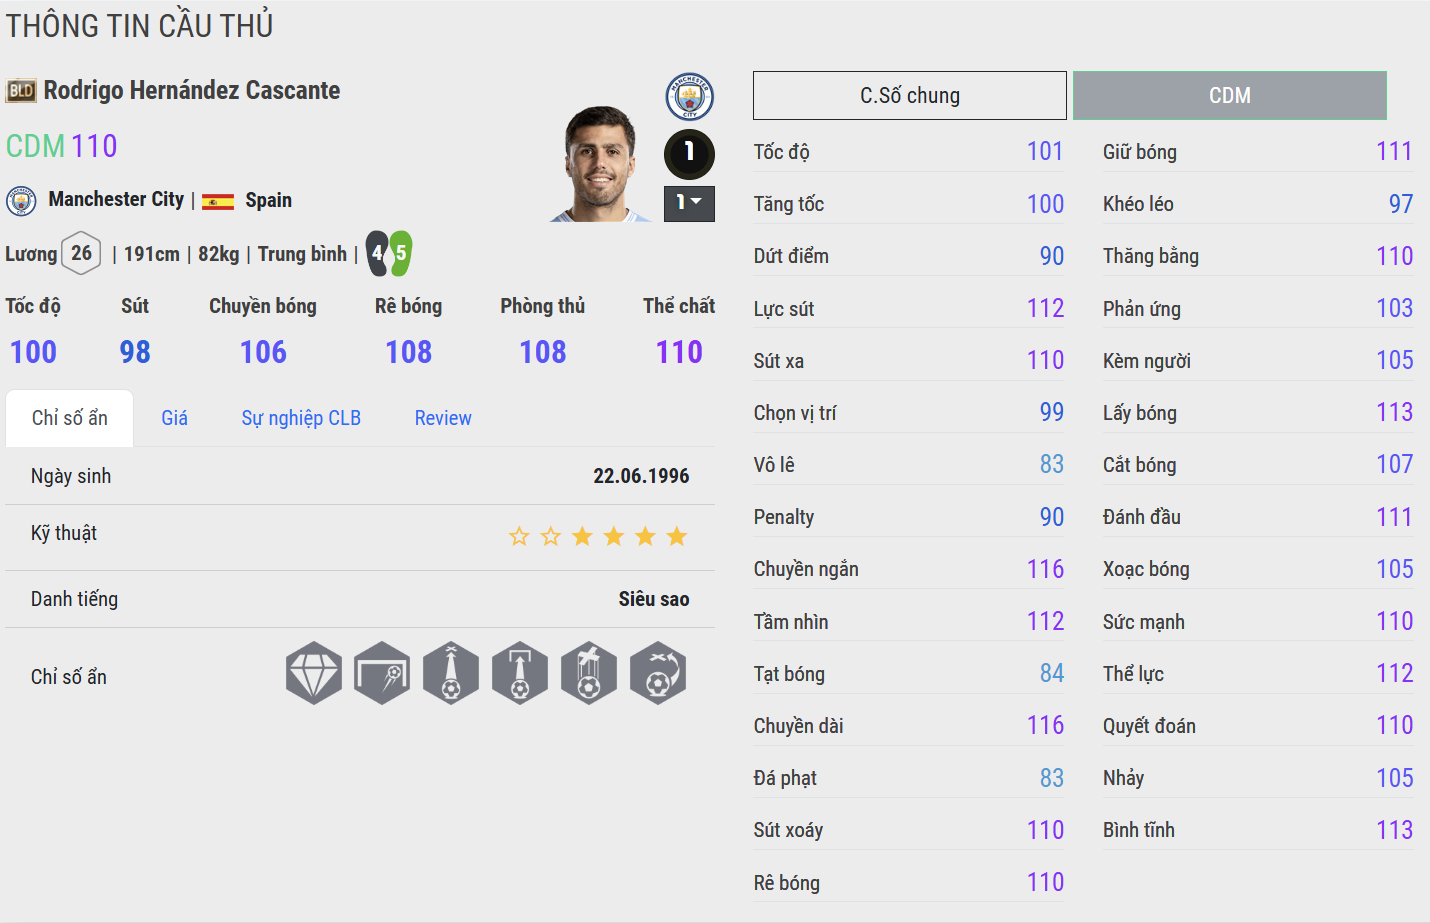Screen dimensions: 1430x923
Task: Click the Spain flag icon
Action: [218, 201]
